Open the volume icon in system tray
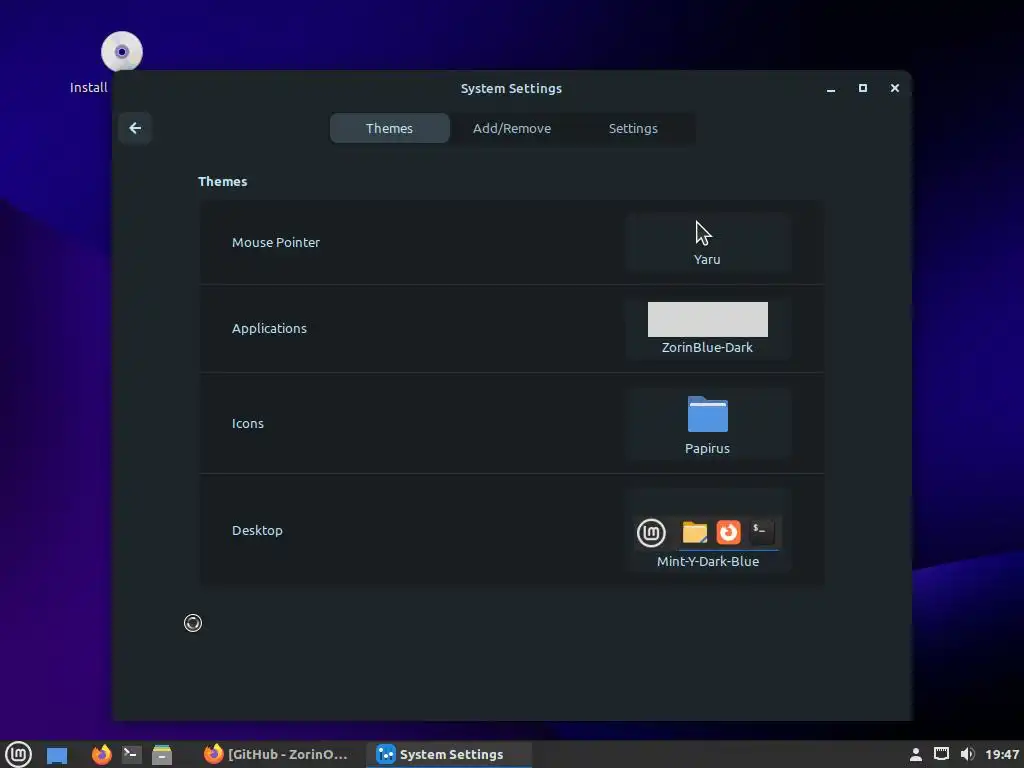This screenshot has width=1024, height=768. coord(967,754)
